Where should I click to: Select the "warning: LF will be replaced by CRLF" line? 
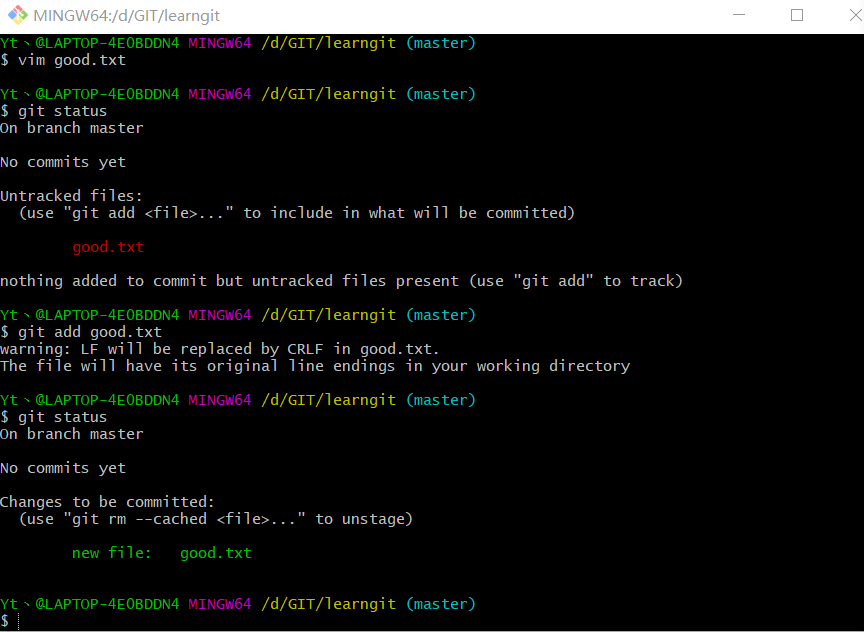[220, 349]
